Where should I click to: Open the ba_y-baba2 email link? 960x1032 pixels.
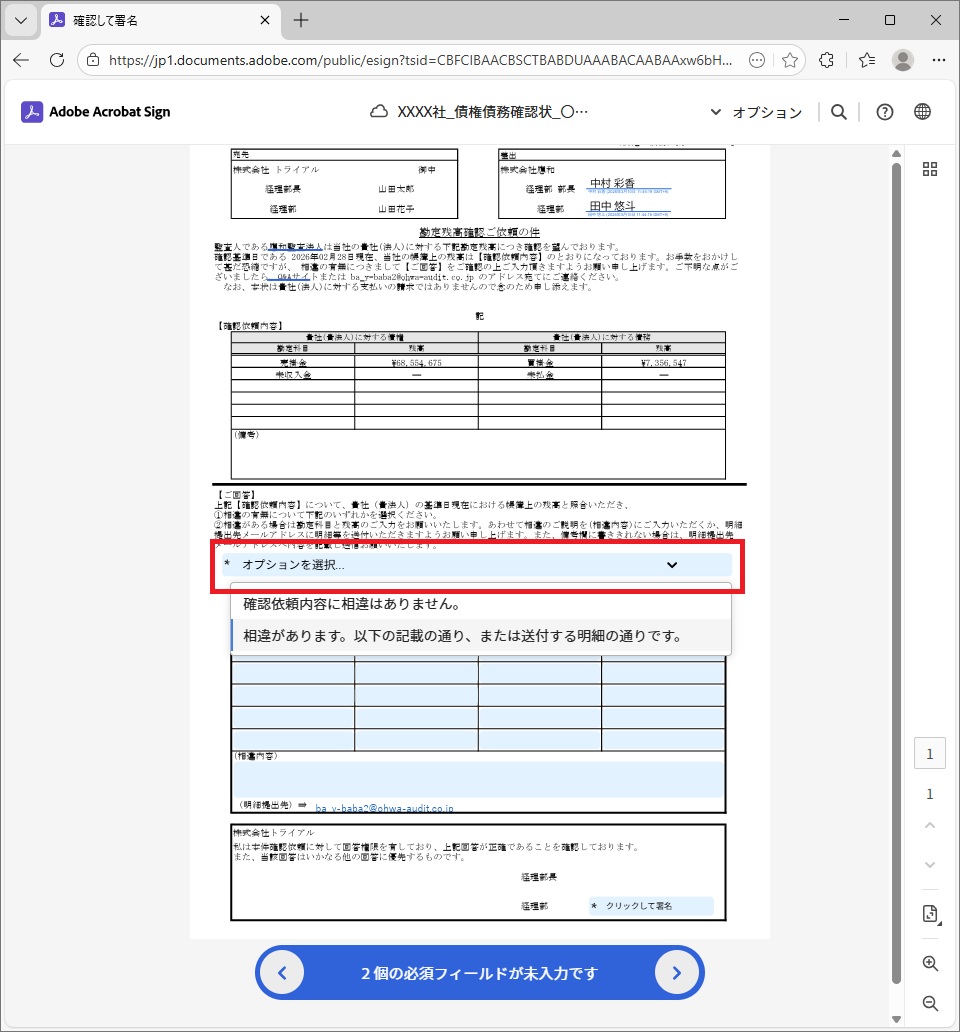(384, 808)
